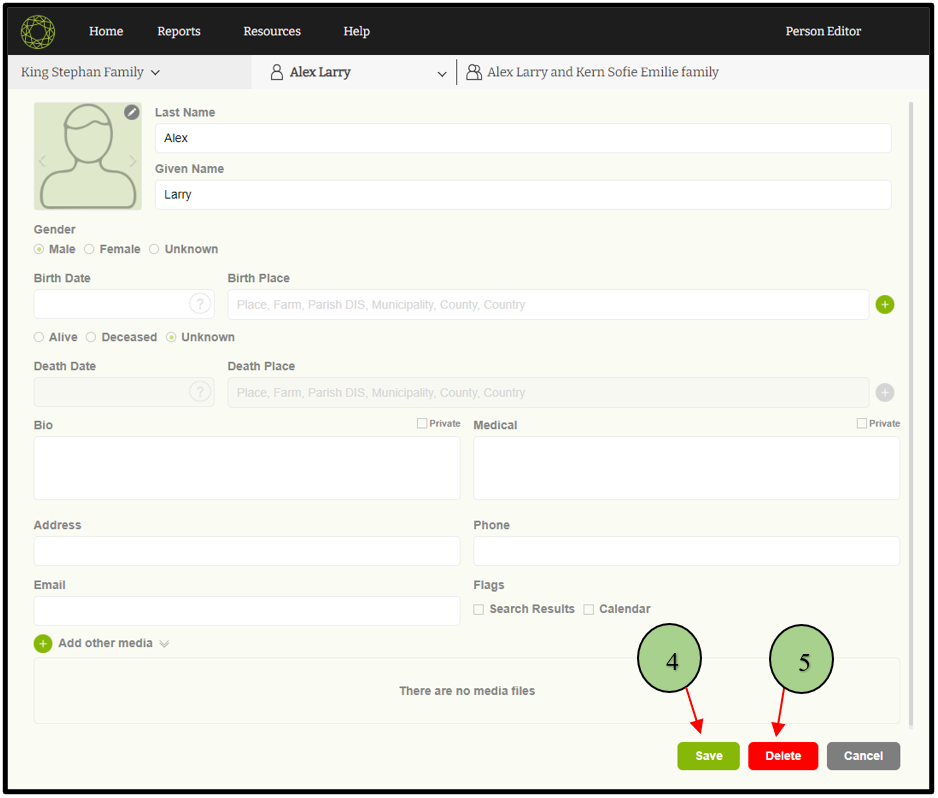Select the Female gender radio button
Screen dimensions: 938x798
pos(90,249)
